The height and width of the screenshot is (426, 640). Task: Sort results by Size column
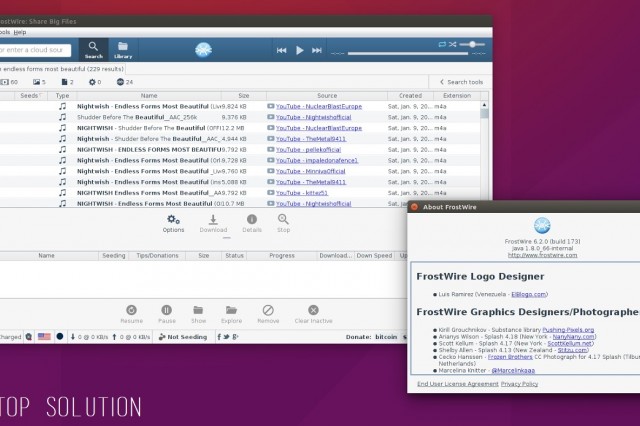pos(244,95)
